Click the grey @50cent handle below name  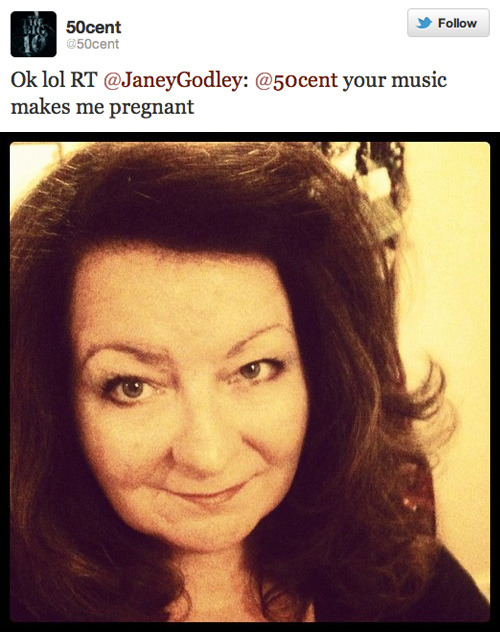pos(93,44)
